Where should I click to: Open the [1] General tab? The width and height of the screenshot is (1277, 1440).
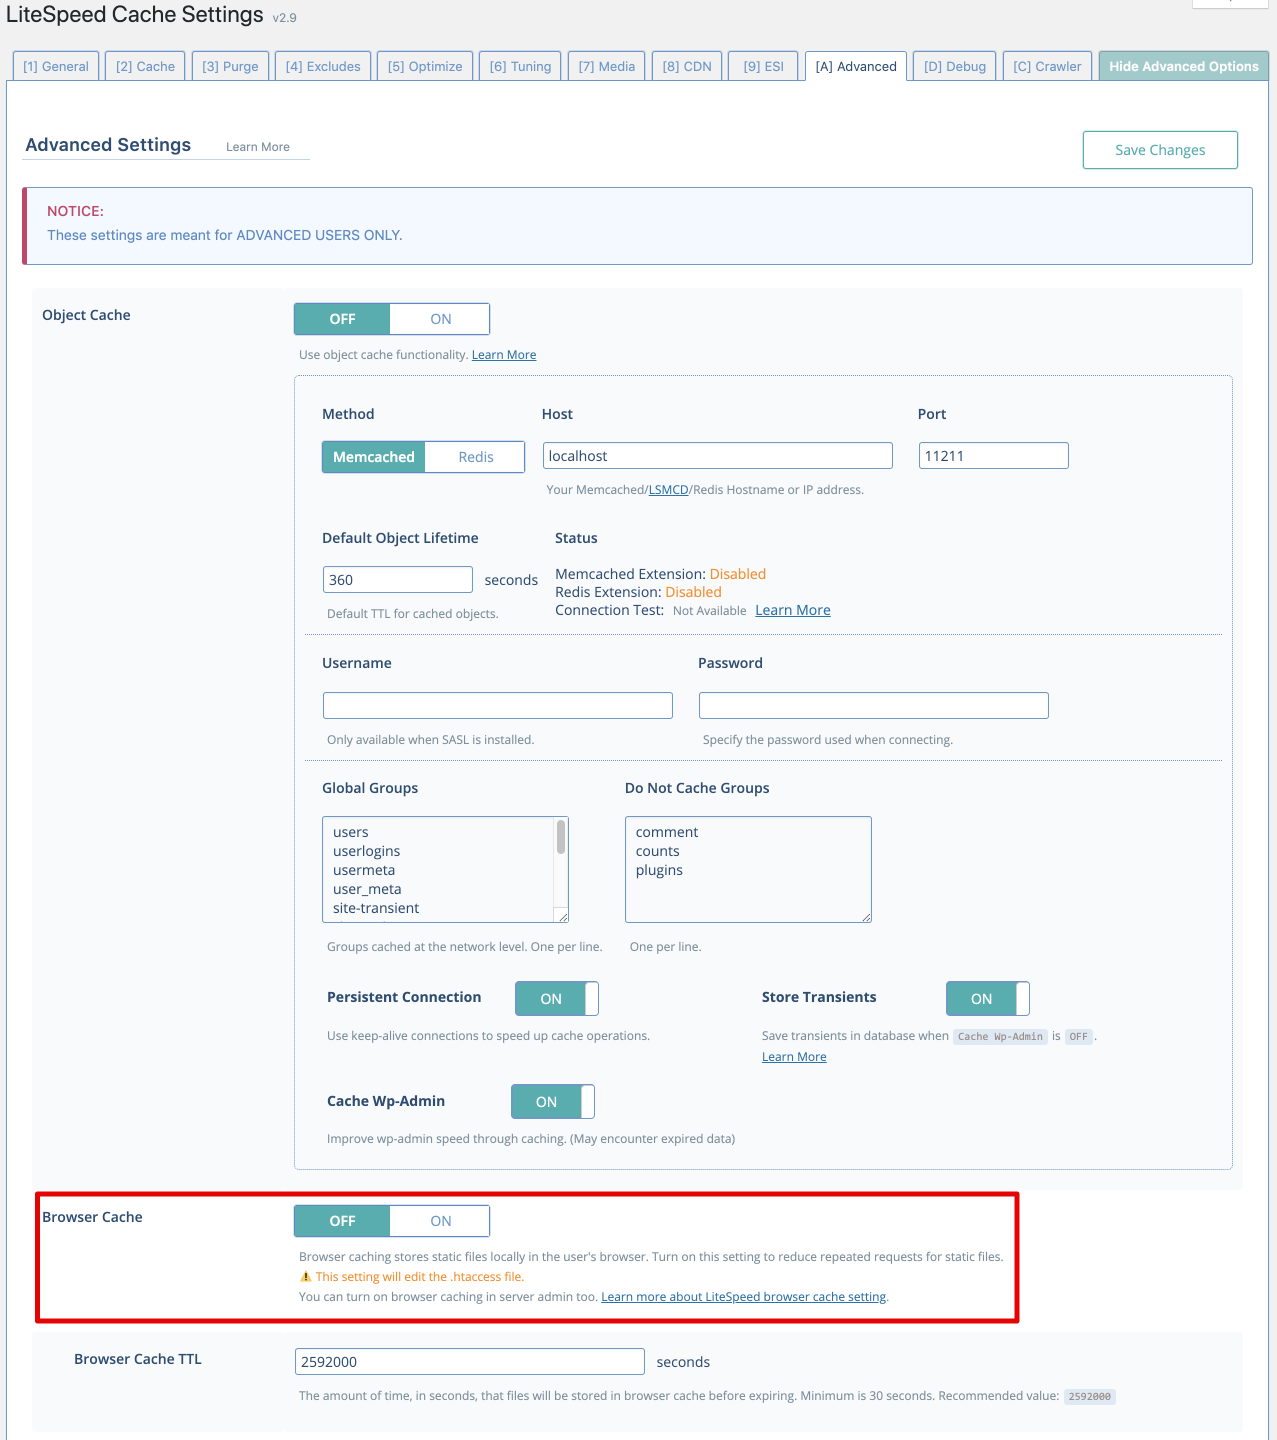pos(56,66)
